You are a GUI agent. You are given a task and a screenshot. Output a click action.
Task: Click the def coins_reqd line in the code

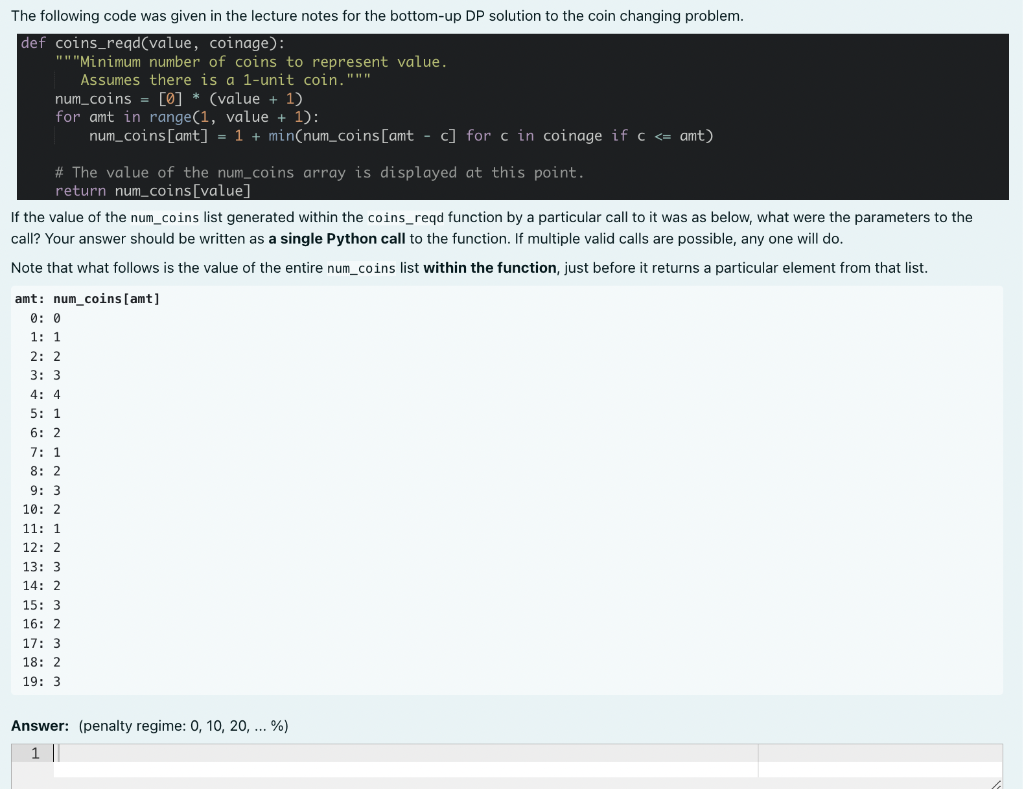click(x=150, y=42)
